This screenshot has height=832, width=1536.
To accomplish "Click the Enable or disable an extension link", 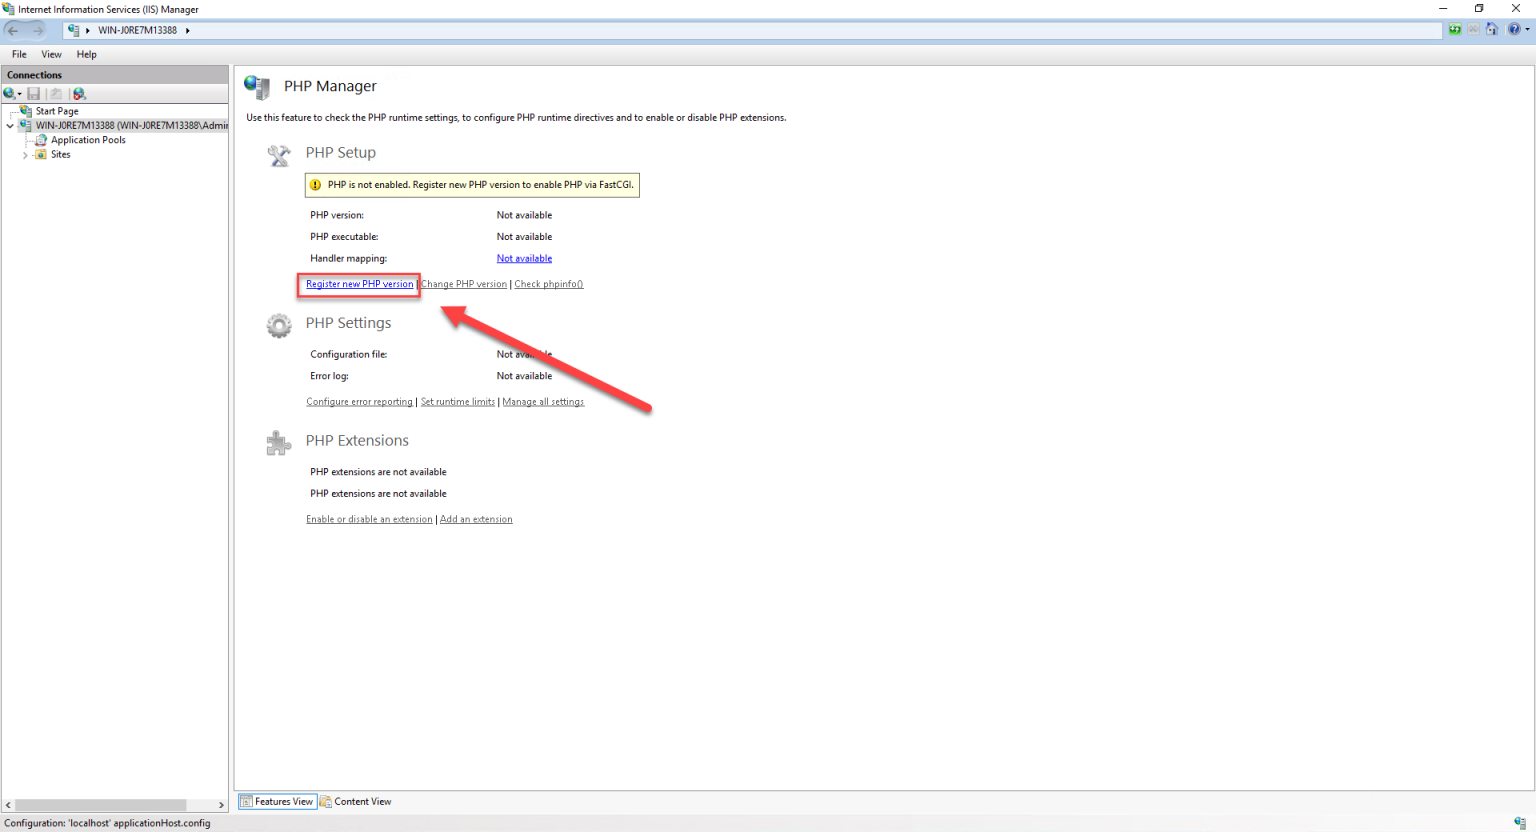I will pyautogui.click(x=369, y=518).
